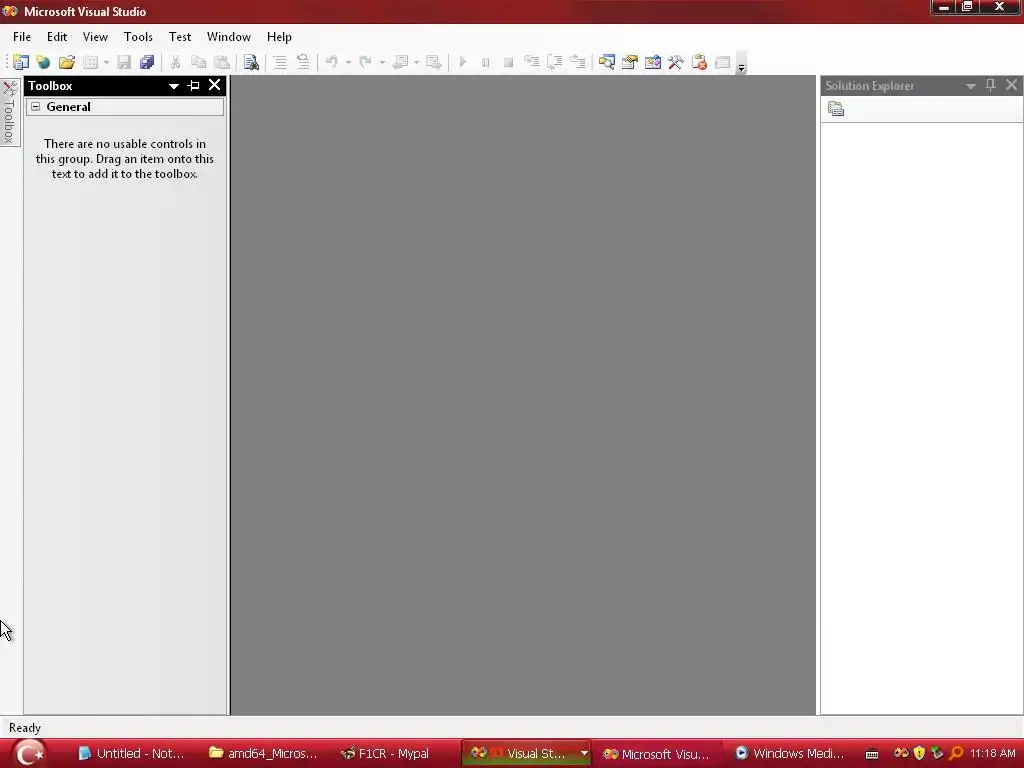Click the General group header label
This screenshot has height=768, width=1024.
click(68, 106)
